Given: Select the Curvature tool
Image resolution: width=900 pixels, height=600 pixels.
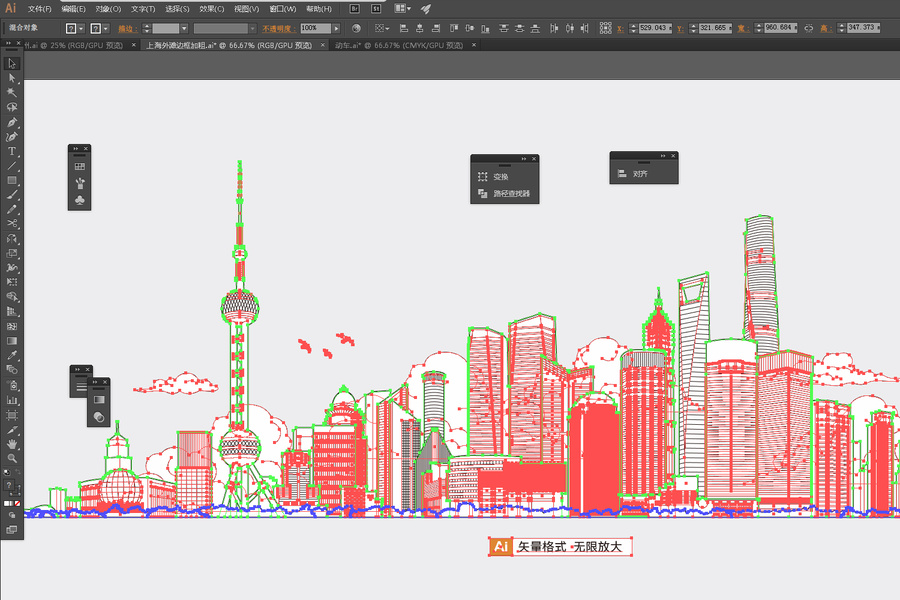Looking at the screenshot, I should [11, 137].
